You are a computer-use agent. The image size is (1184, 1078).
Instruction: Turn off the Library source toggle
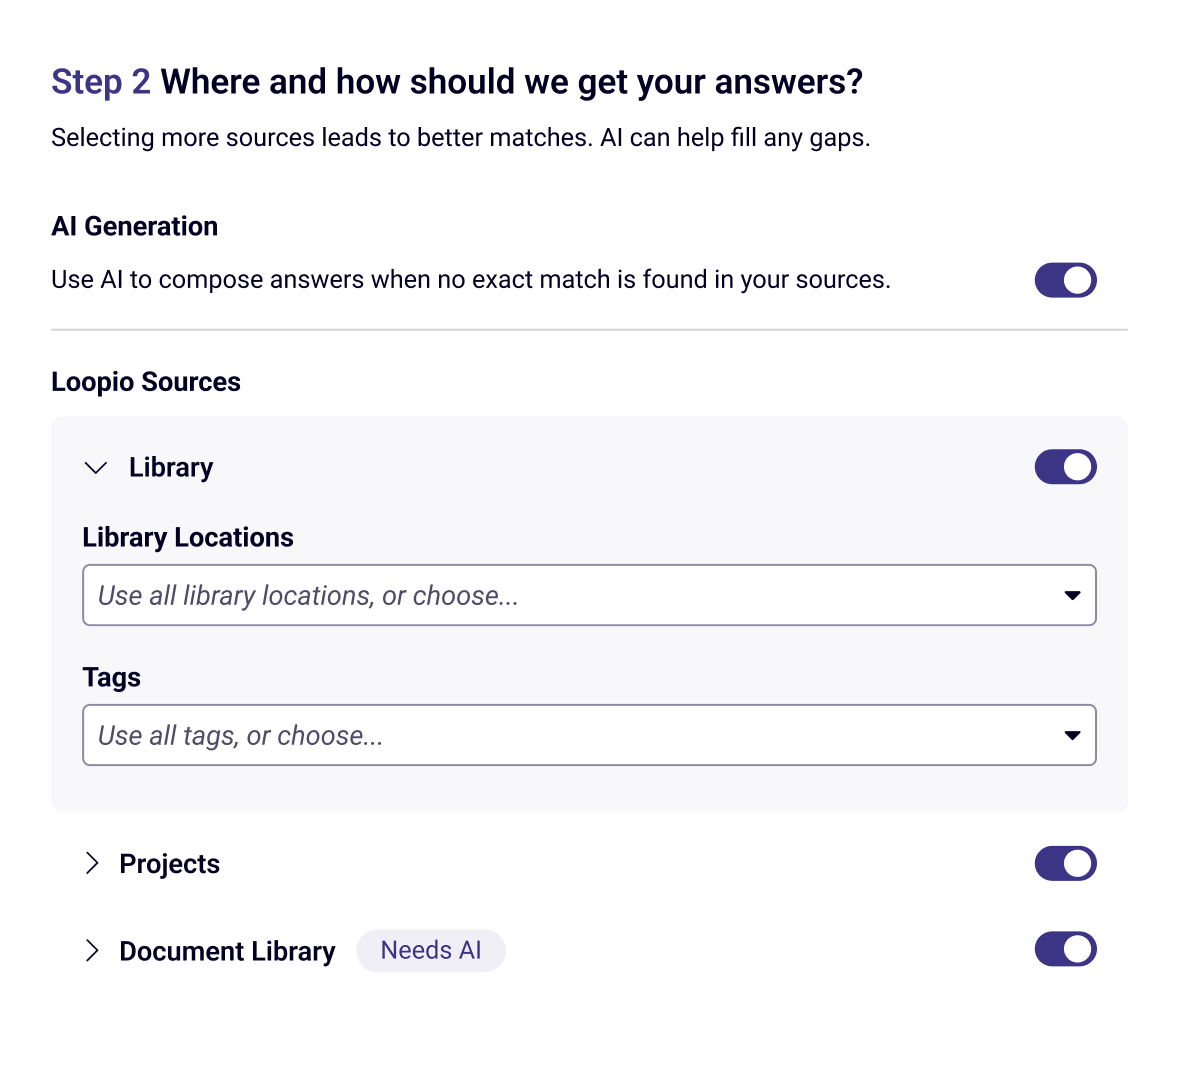tap(1065, 467)
